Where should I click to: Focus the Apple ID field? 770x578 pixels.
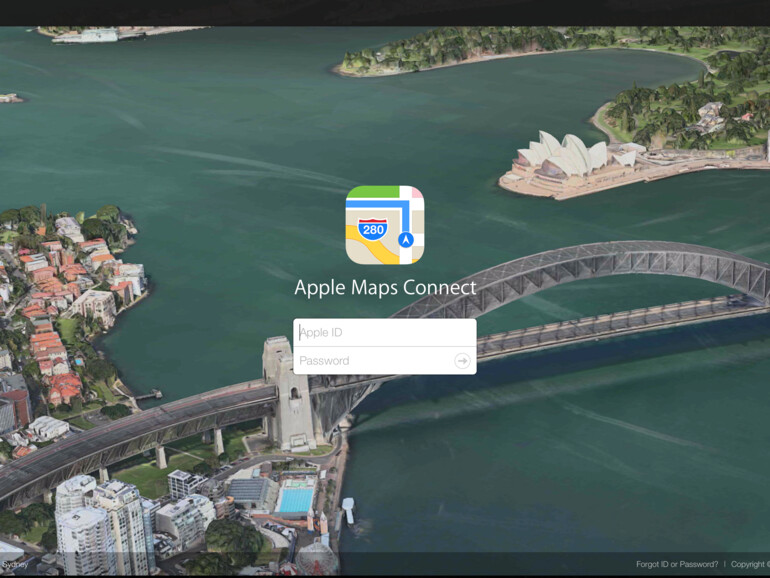coord(385,332)
